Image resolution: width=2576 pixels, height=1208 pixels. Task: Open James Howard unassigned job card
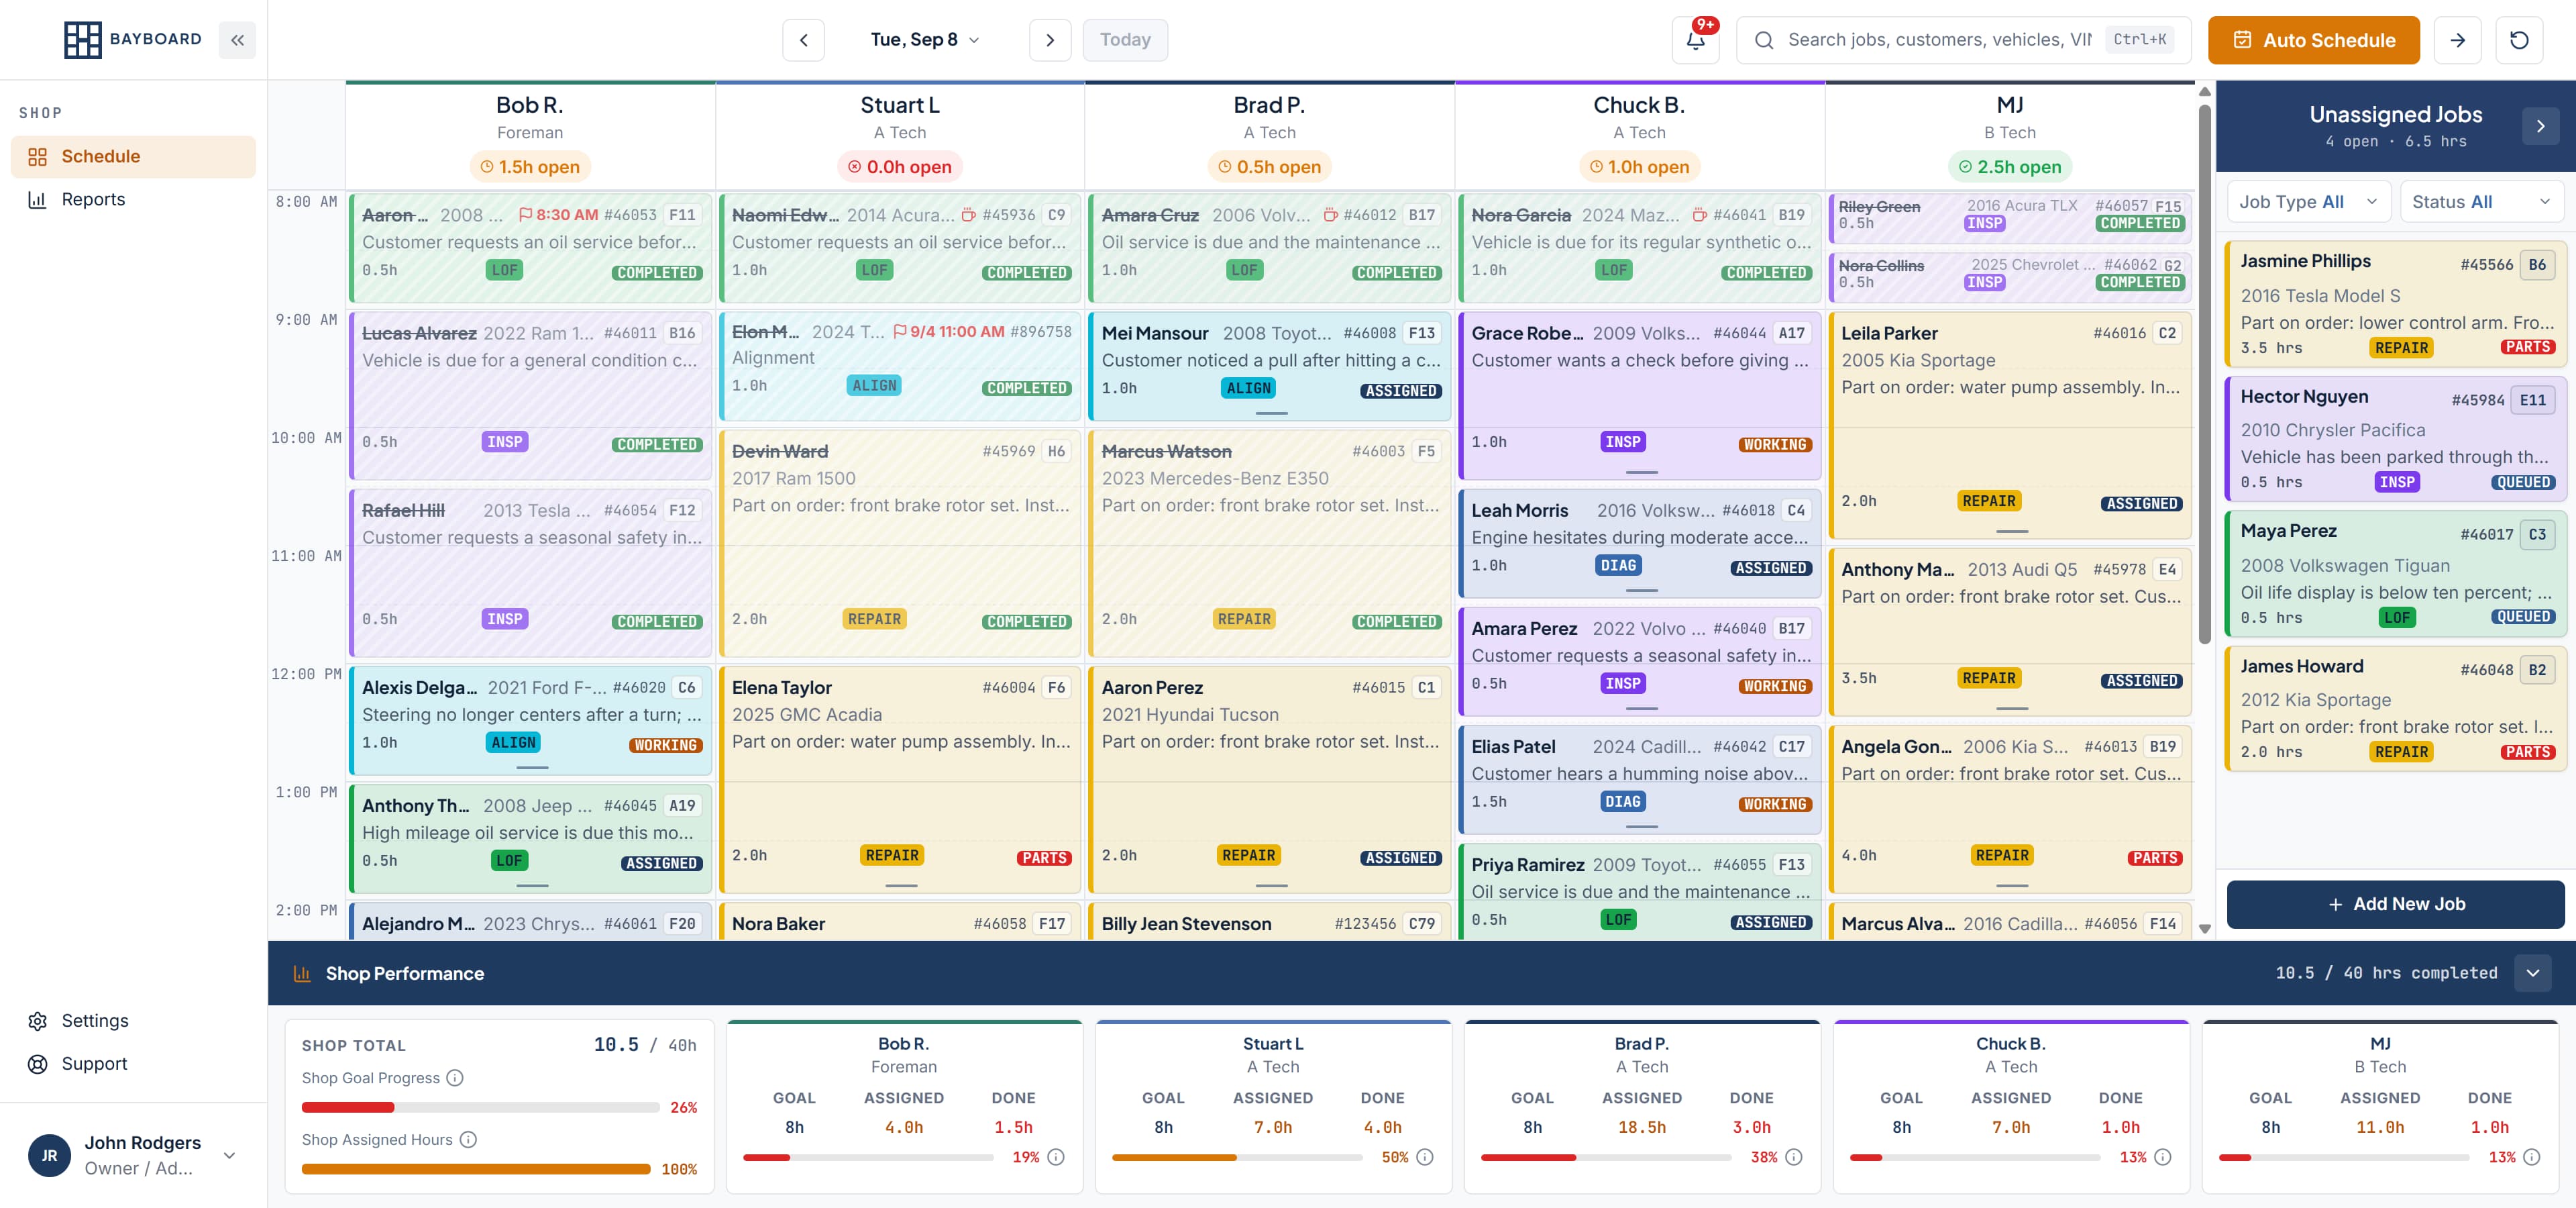(x=2395, y=708)
